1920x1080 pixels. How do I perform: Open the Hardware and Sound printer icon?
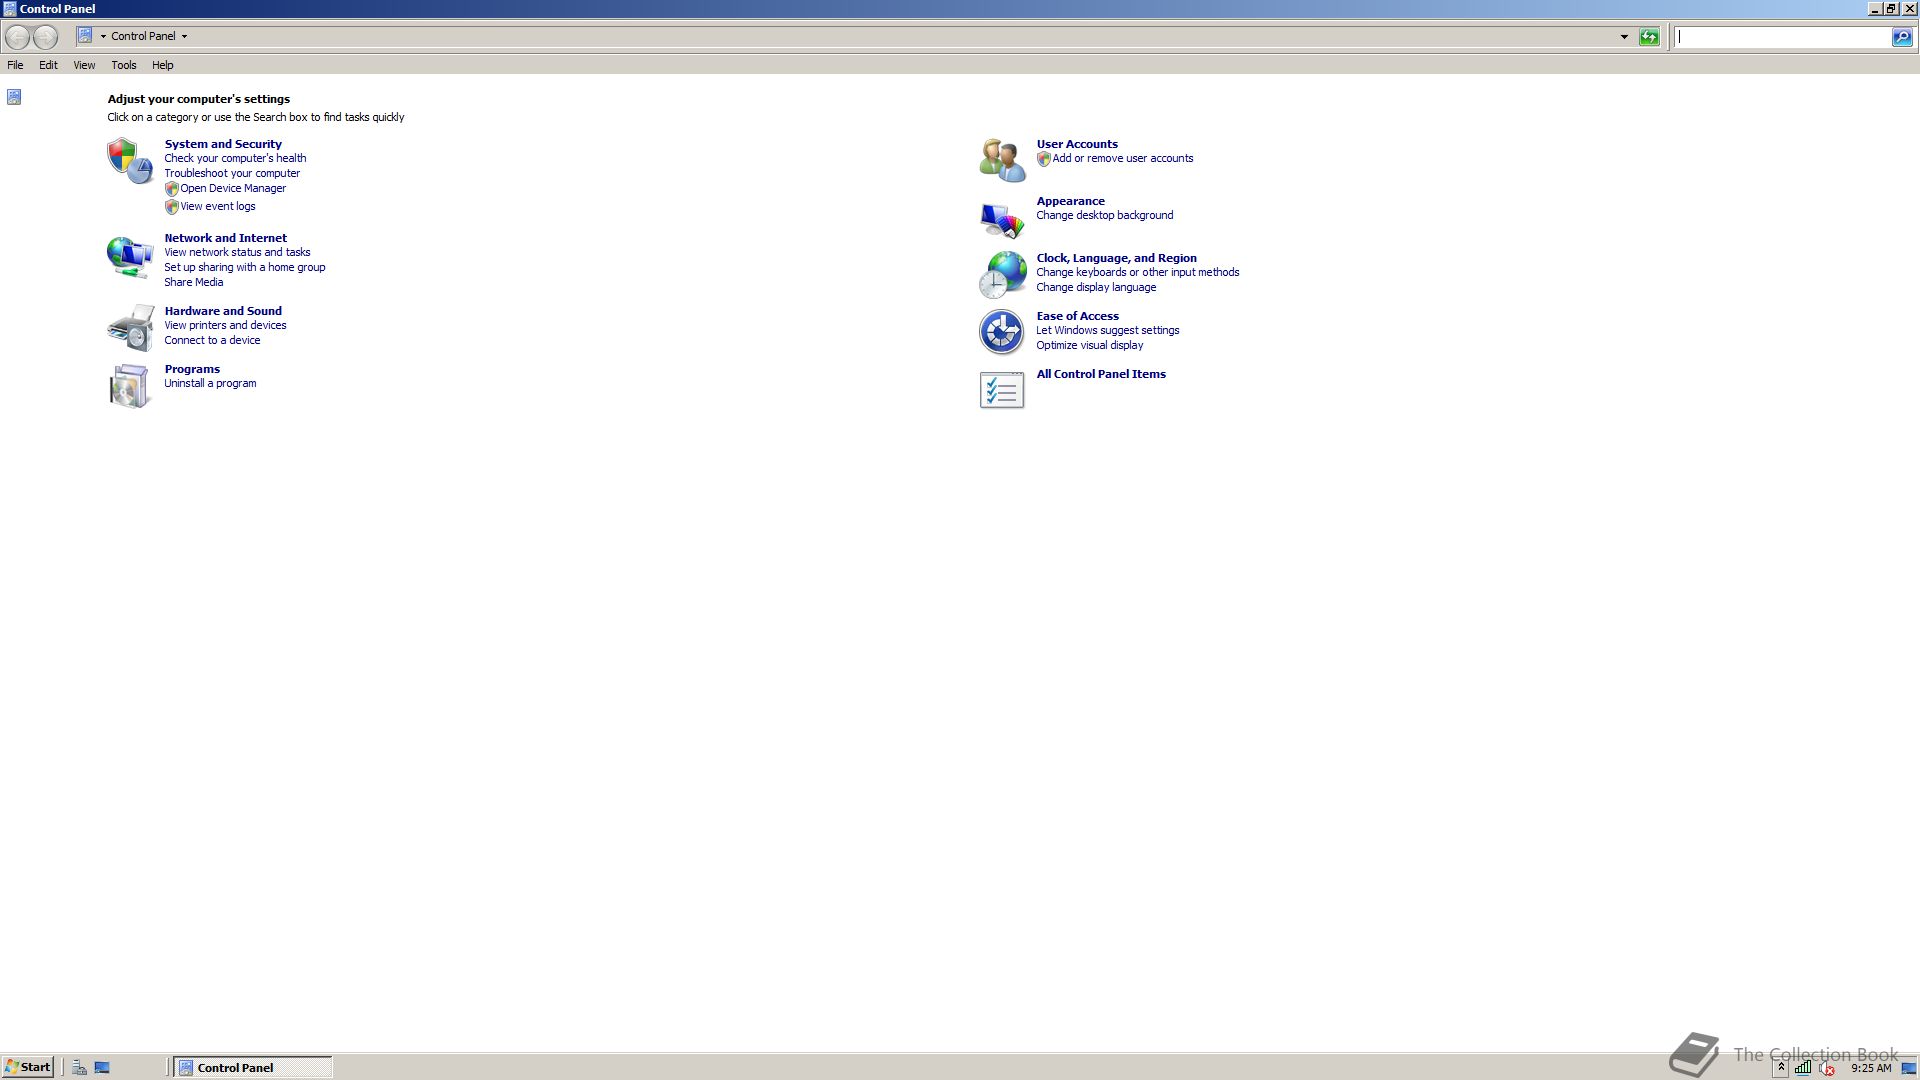point(130,328)
